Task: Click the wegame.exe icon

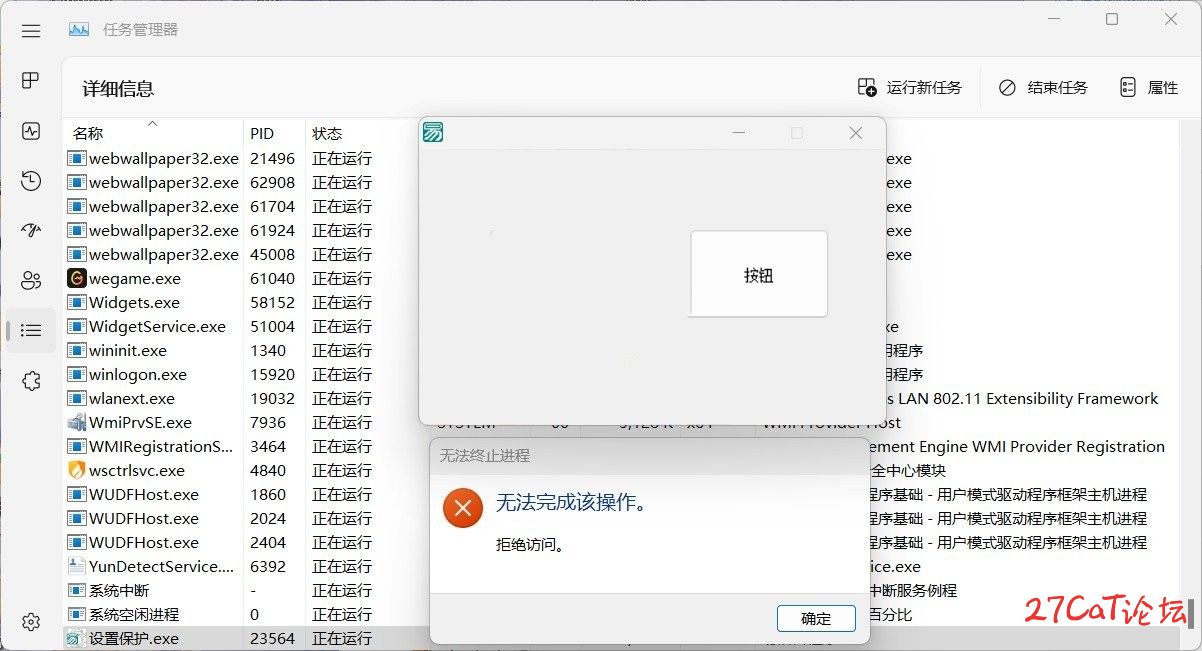Action: (x=76, y=278)
